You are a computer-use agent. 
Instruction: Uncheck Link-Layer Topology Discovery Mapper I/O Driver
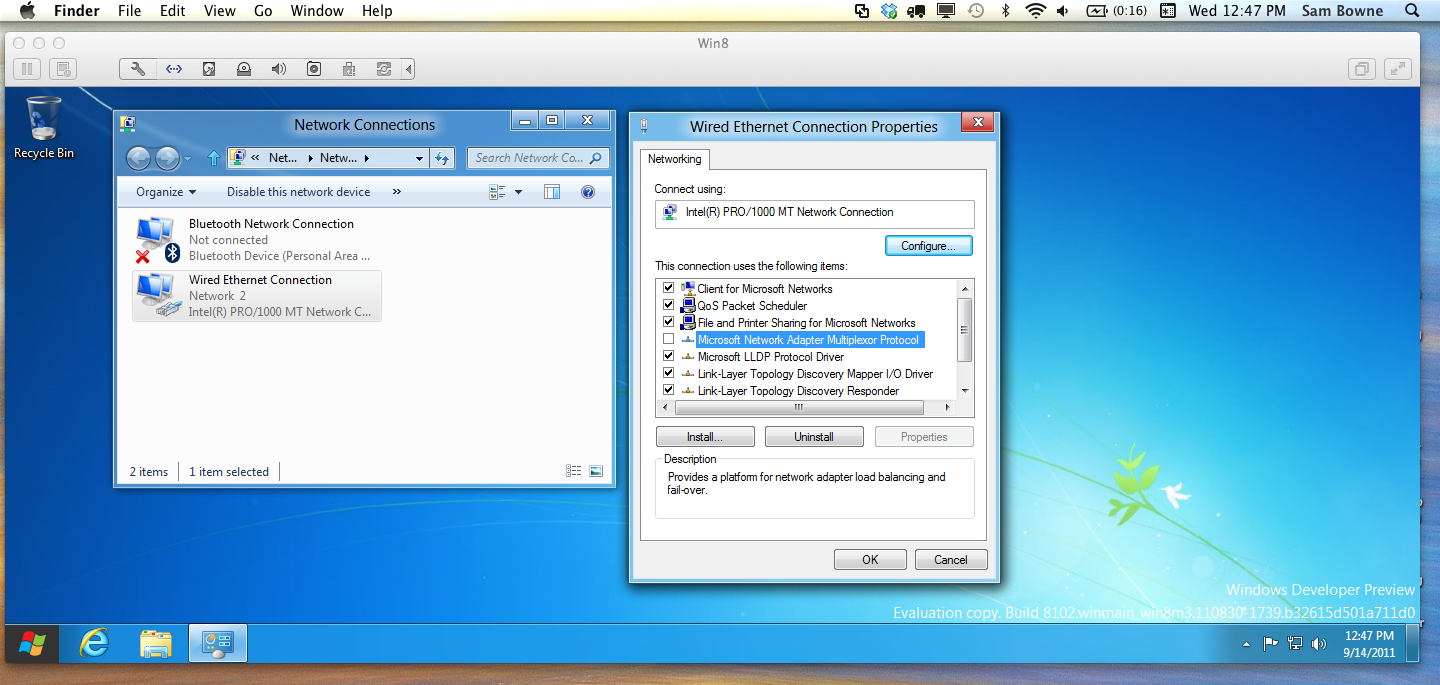click(669, 374)
